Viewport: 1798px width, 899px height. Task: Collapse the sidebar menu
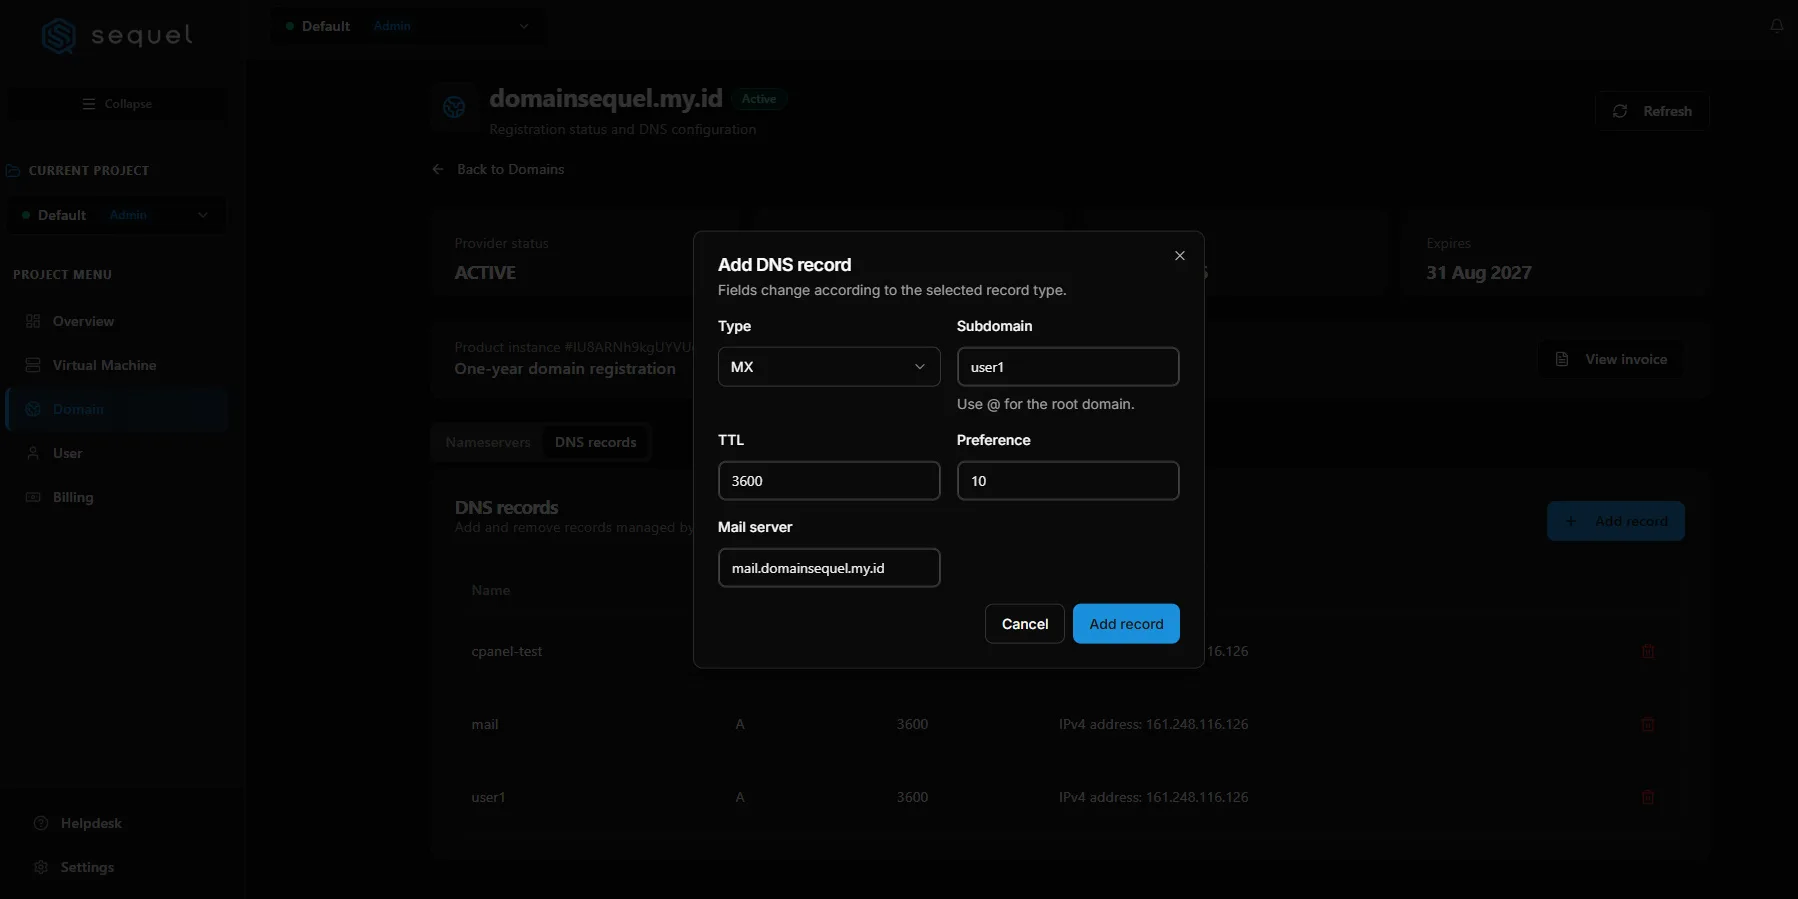[117, 104]
